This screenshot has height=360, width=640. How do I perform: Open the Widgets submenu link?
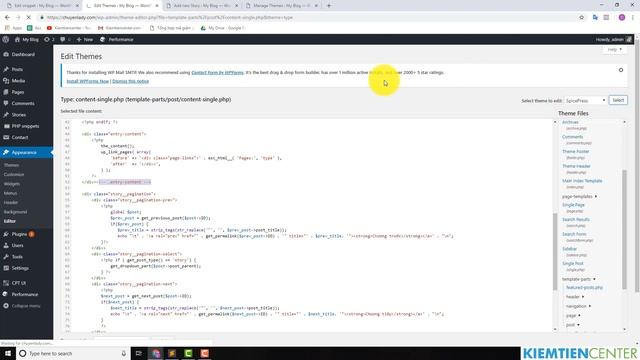[12, 184]
